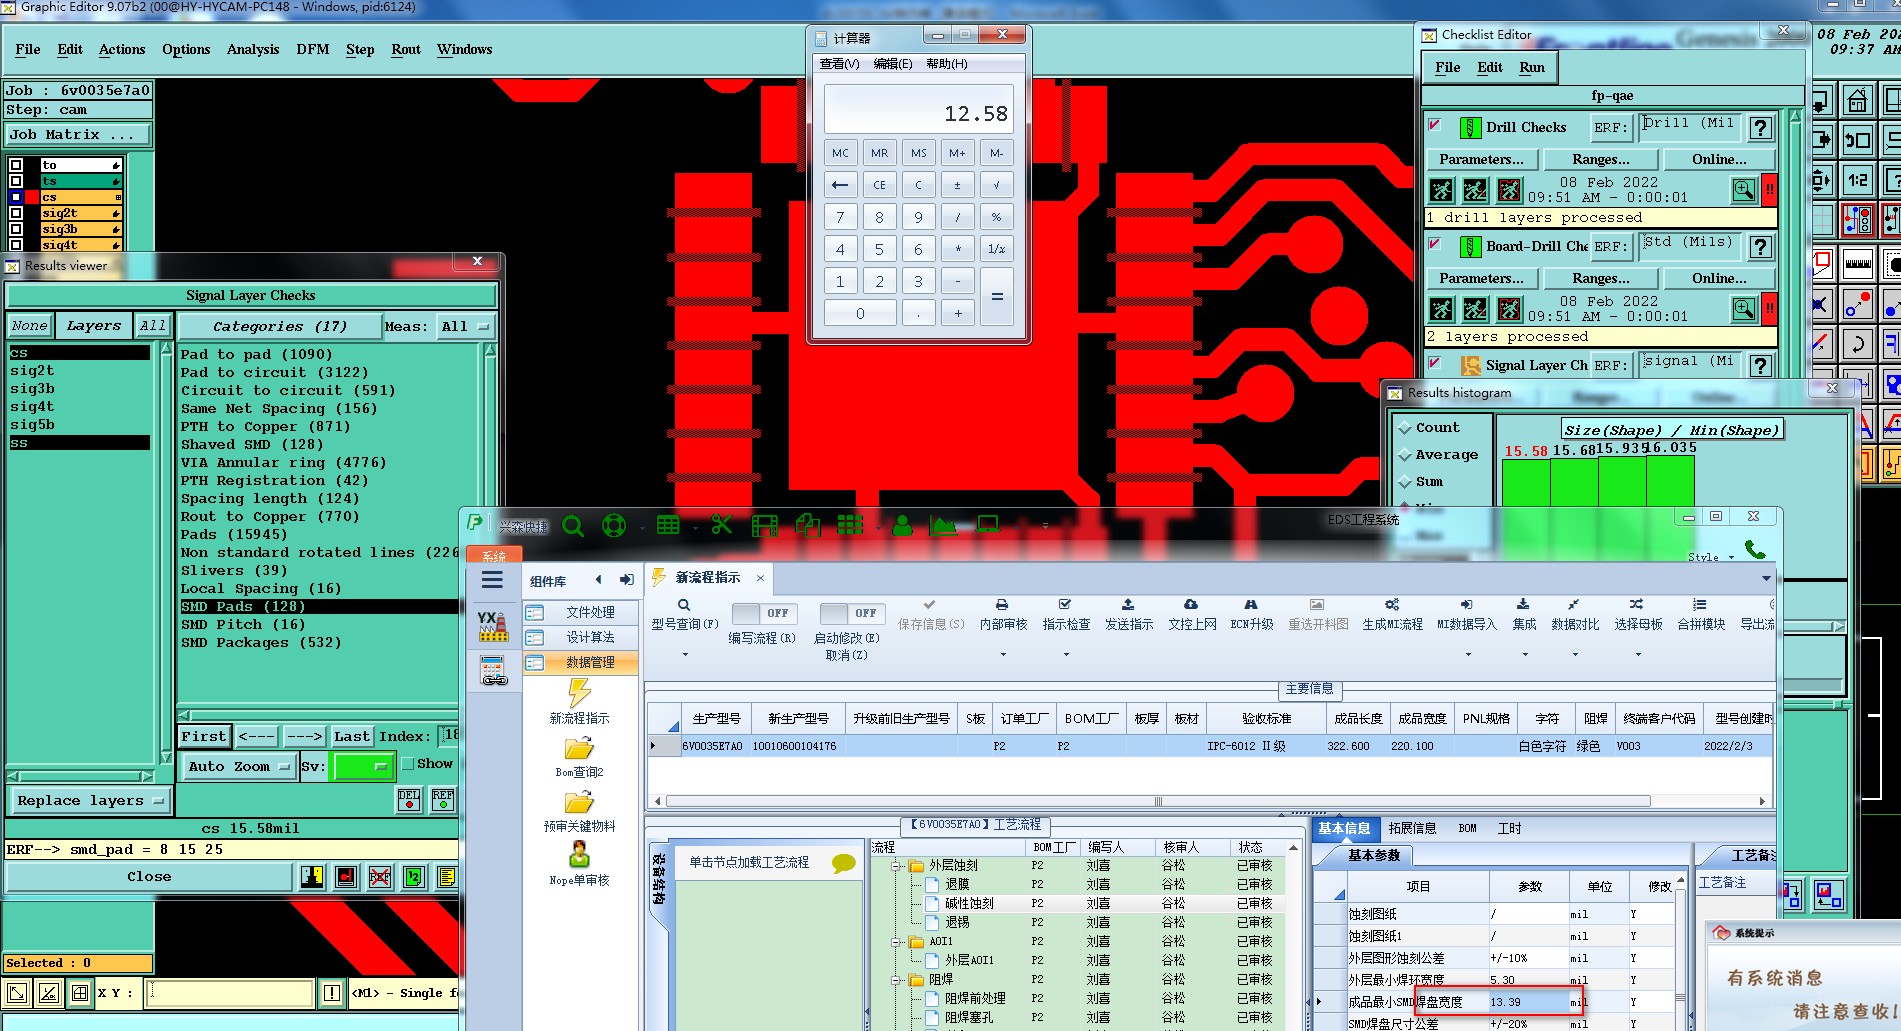Click the first run icon under Drill Checks
Screen dimensions: 1901x1031
click(x=1441, y=190)
